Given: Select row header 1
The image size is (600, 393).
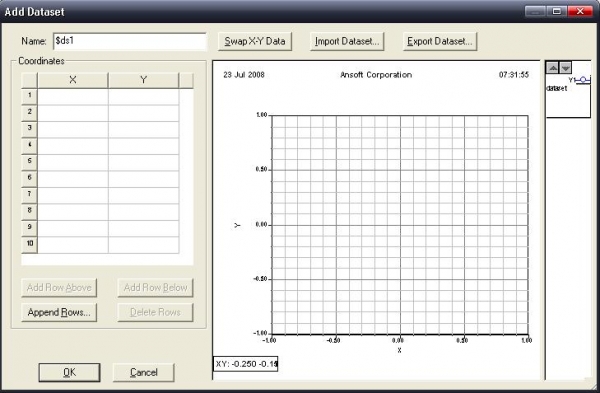Looking at the screenshot, I should pyautogui.click(x=29, y=96).
